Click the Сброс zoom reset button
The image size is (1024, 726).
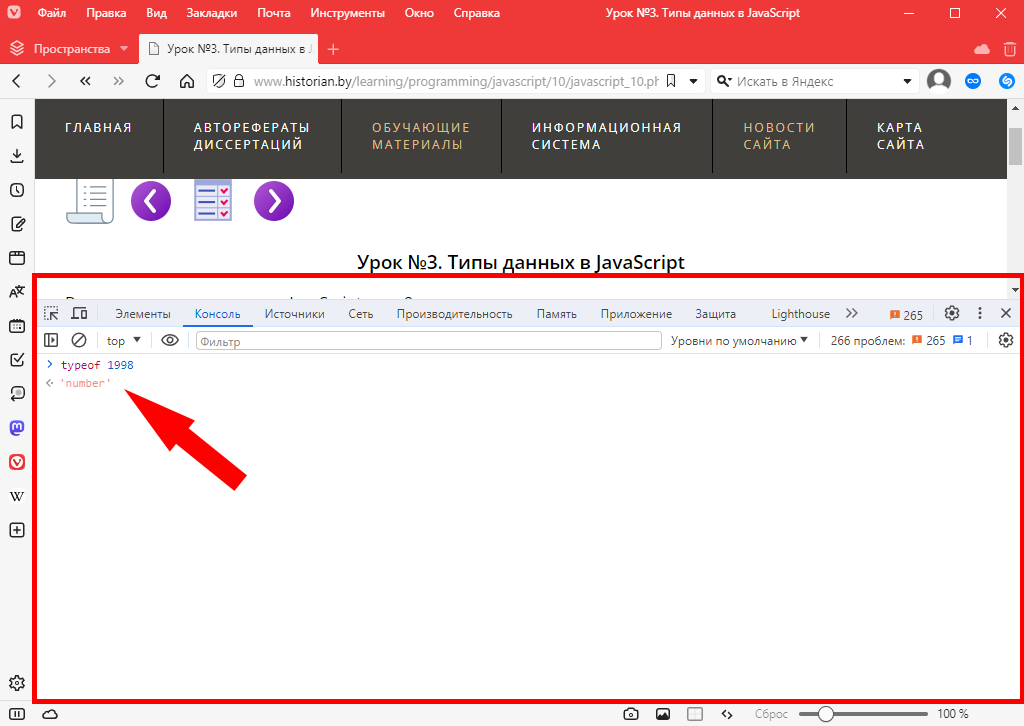[771, 714]
